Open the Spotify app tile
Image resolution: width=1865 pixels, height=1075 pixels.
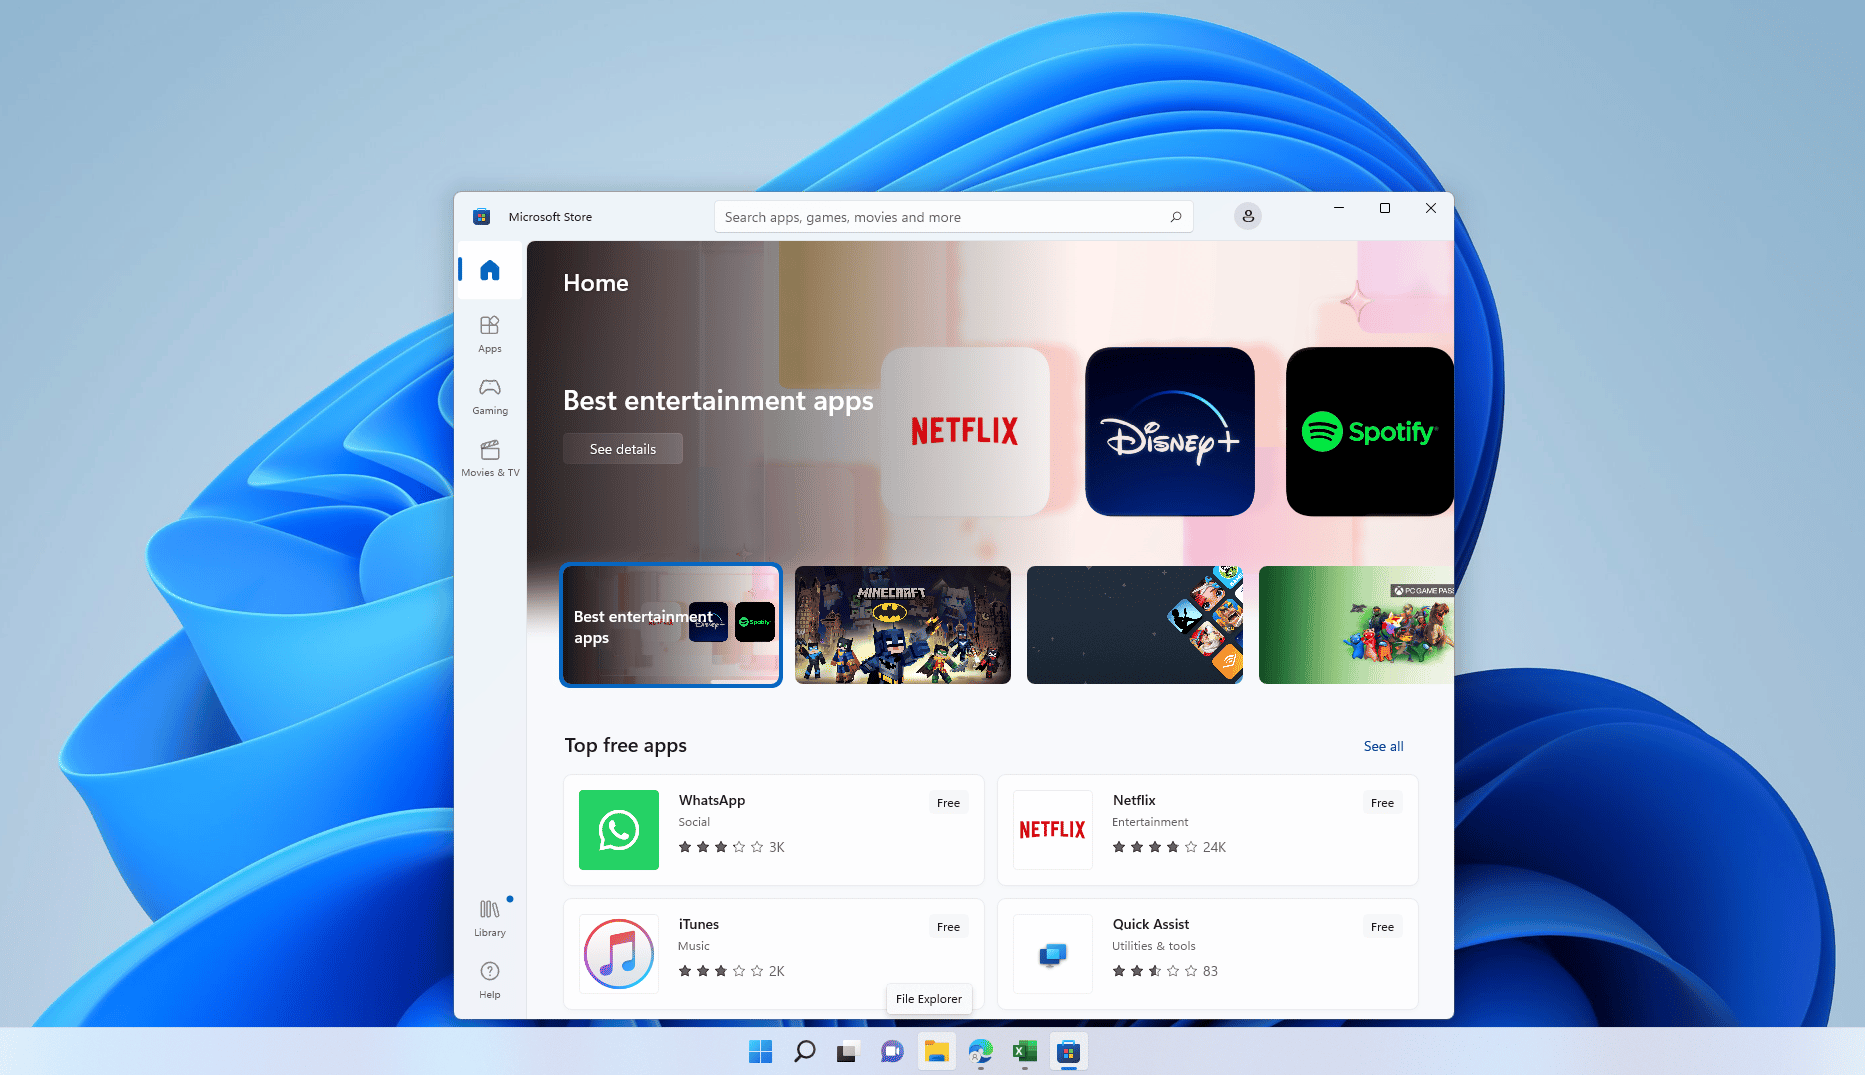pyautogui.click(x=1368, y=432)
